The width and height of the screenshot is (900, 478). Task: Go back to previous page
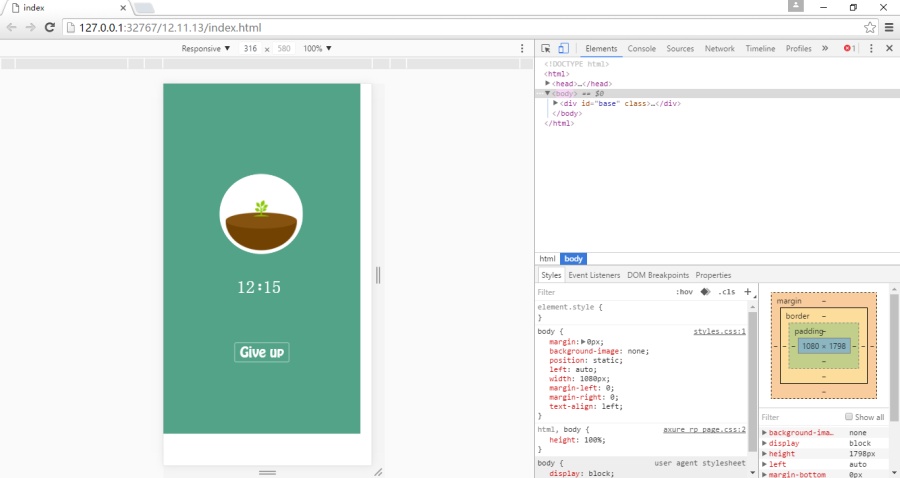(11, 27)
